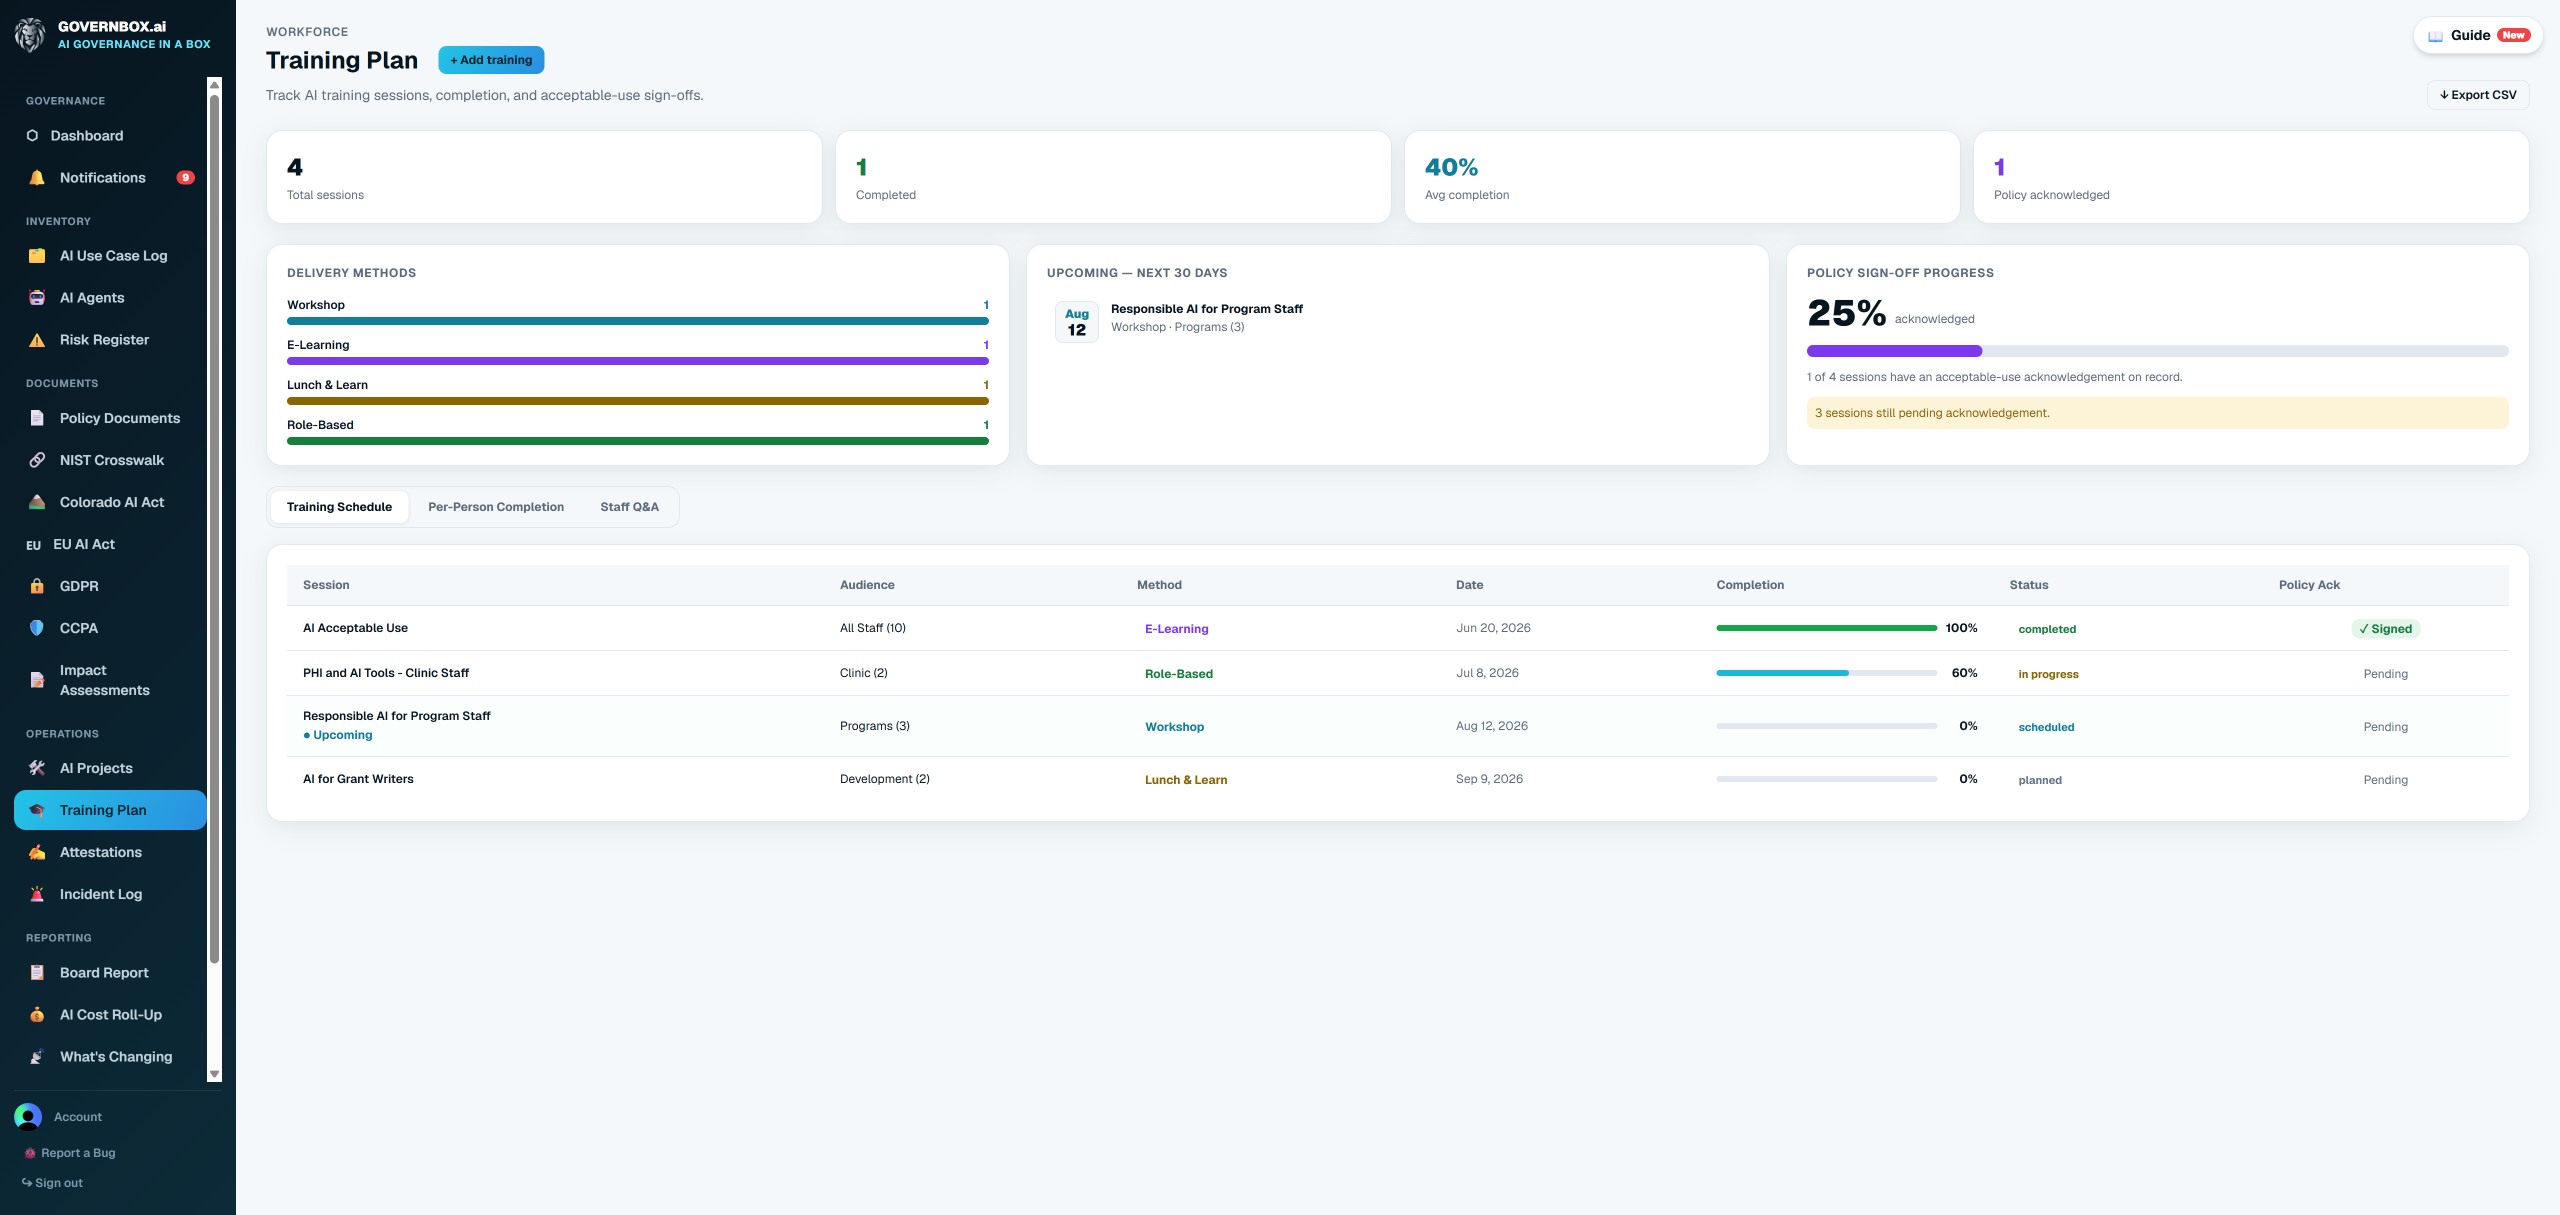Click the AI Use Case Log folder icon
This screenshot has height=1215, width=2560.
tap(37, 256)
